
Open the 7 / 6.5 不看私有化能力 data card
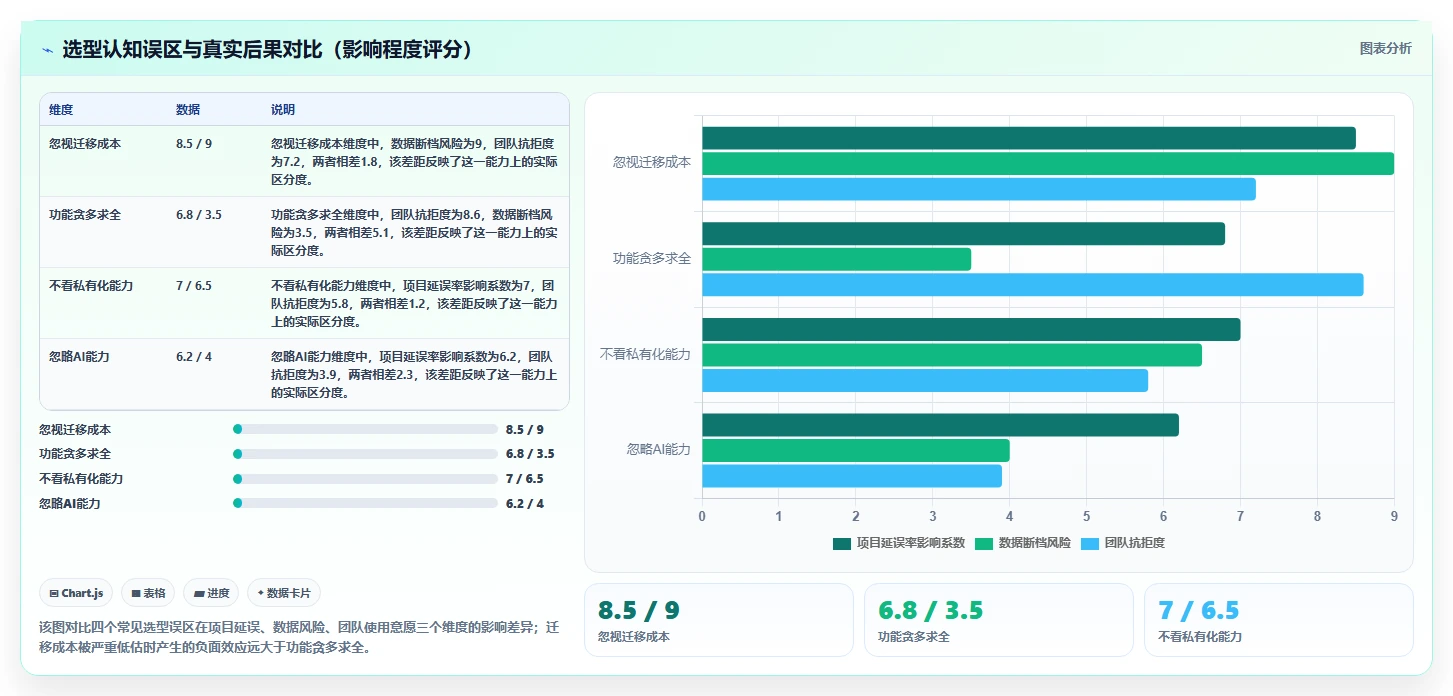(x=1278, y=620)
